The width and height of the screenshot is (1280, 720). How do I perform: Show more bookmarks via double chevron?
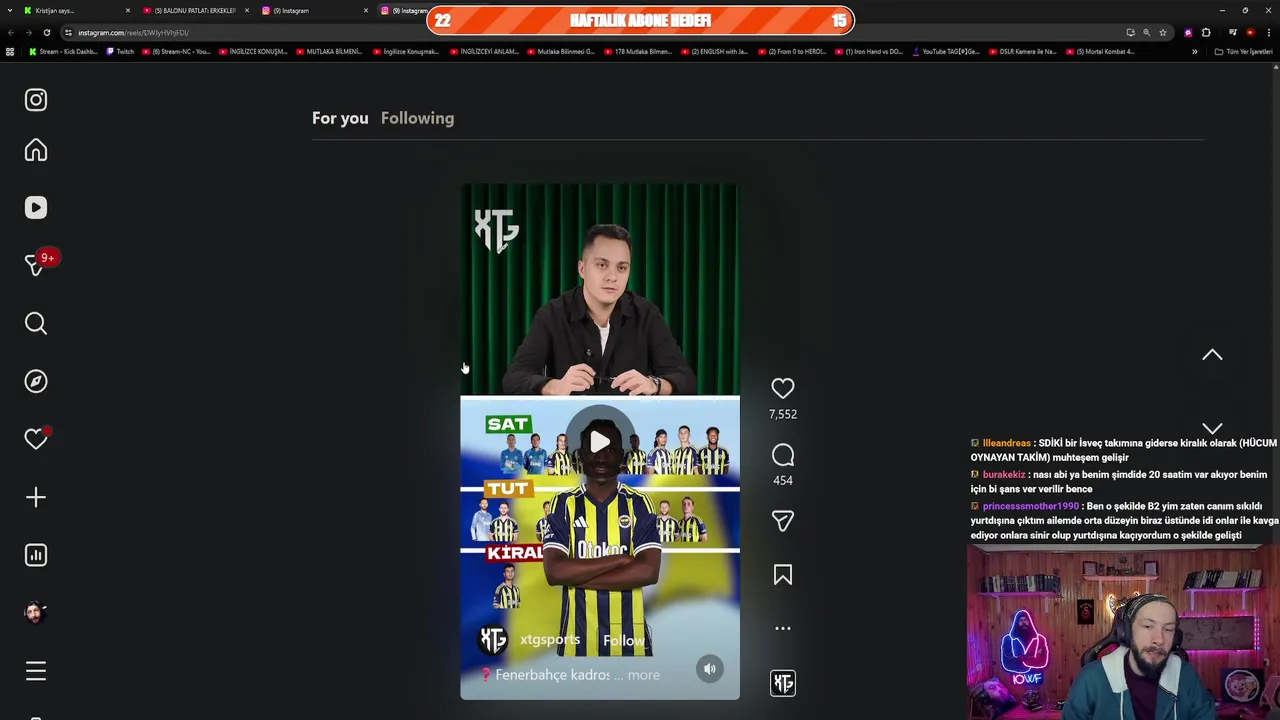(x=1194, y=52)
